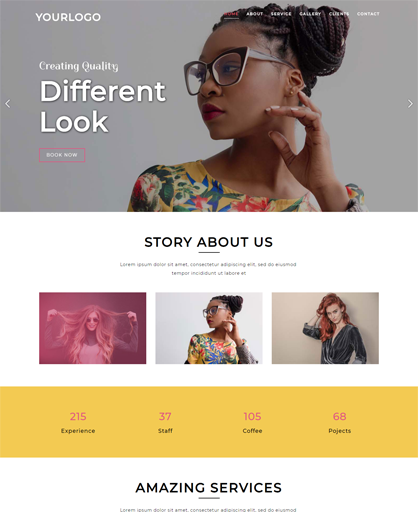Click the Story About Us heading
The width and height of the screenshot is (418, 512).
tap(209, 242)
